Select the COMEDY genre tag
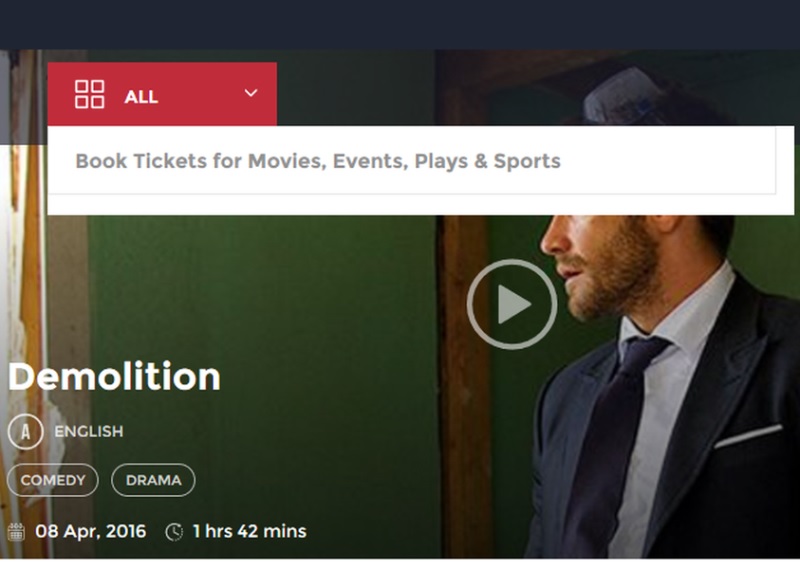 [x=53, y=480]
